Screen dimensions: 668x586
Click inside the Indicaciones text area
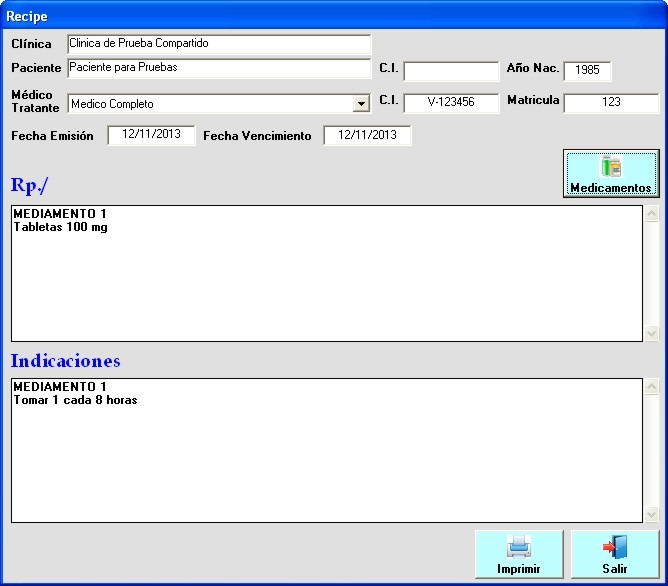tap(327, 450)
